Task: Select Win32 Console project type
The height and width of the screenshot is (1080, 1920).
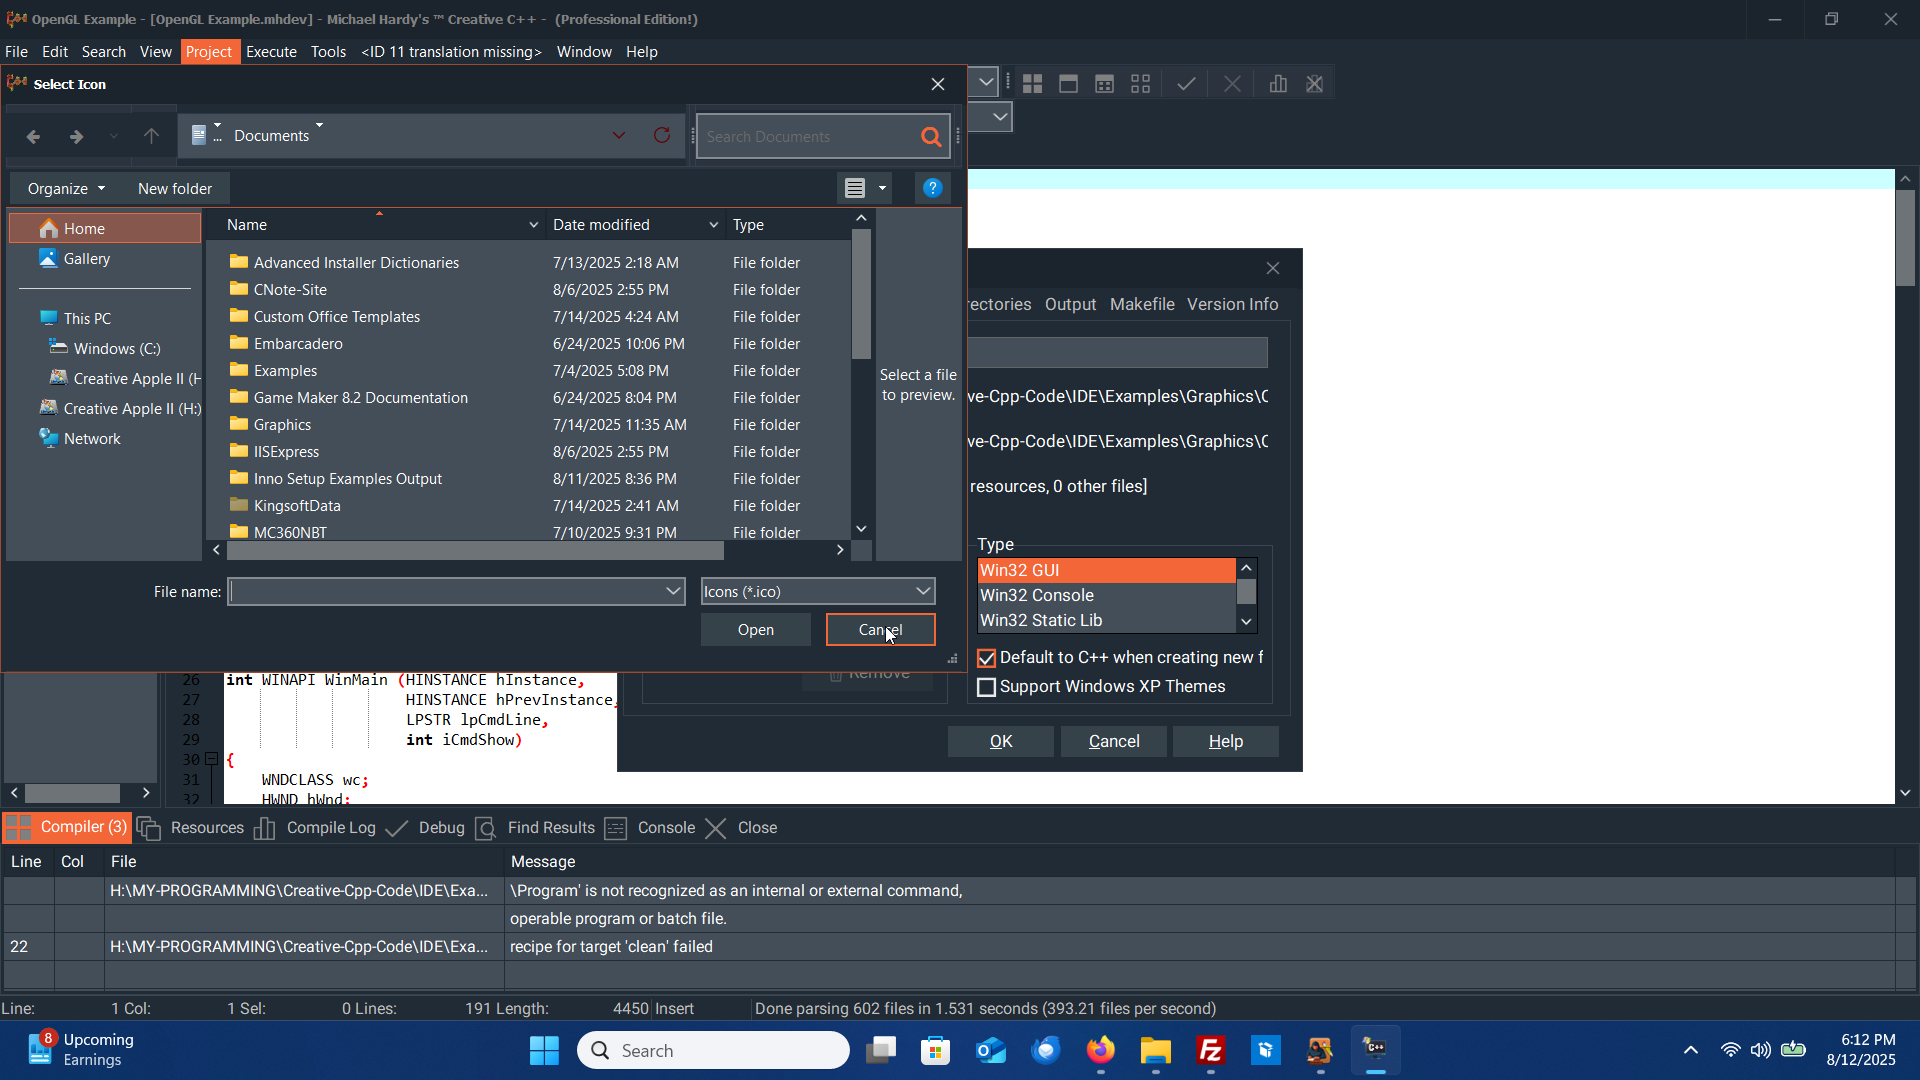Action: (x=1037, y=595)
